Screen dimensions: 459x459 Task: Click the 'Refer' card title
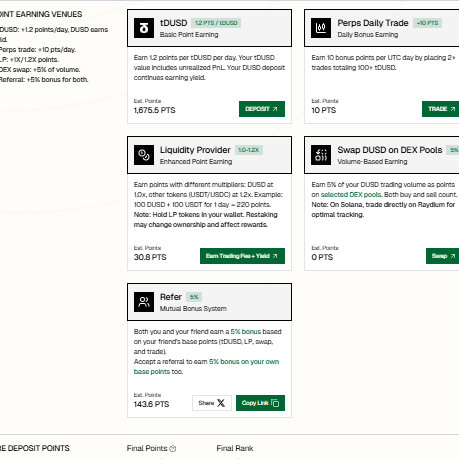[x=171, y=297]
